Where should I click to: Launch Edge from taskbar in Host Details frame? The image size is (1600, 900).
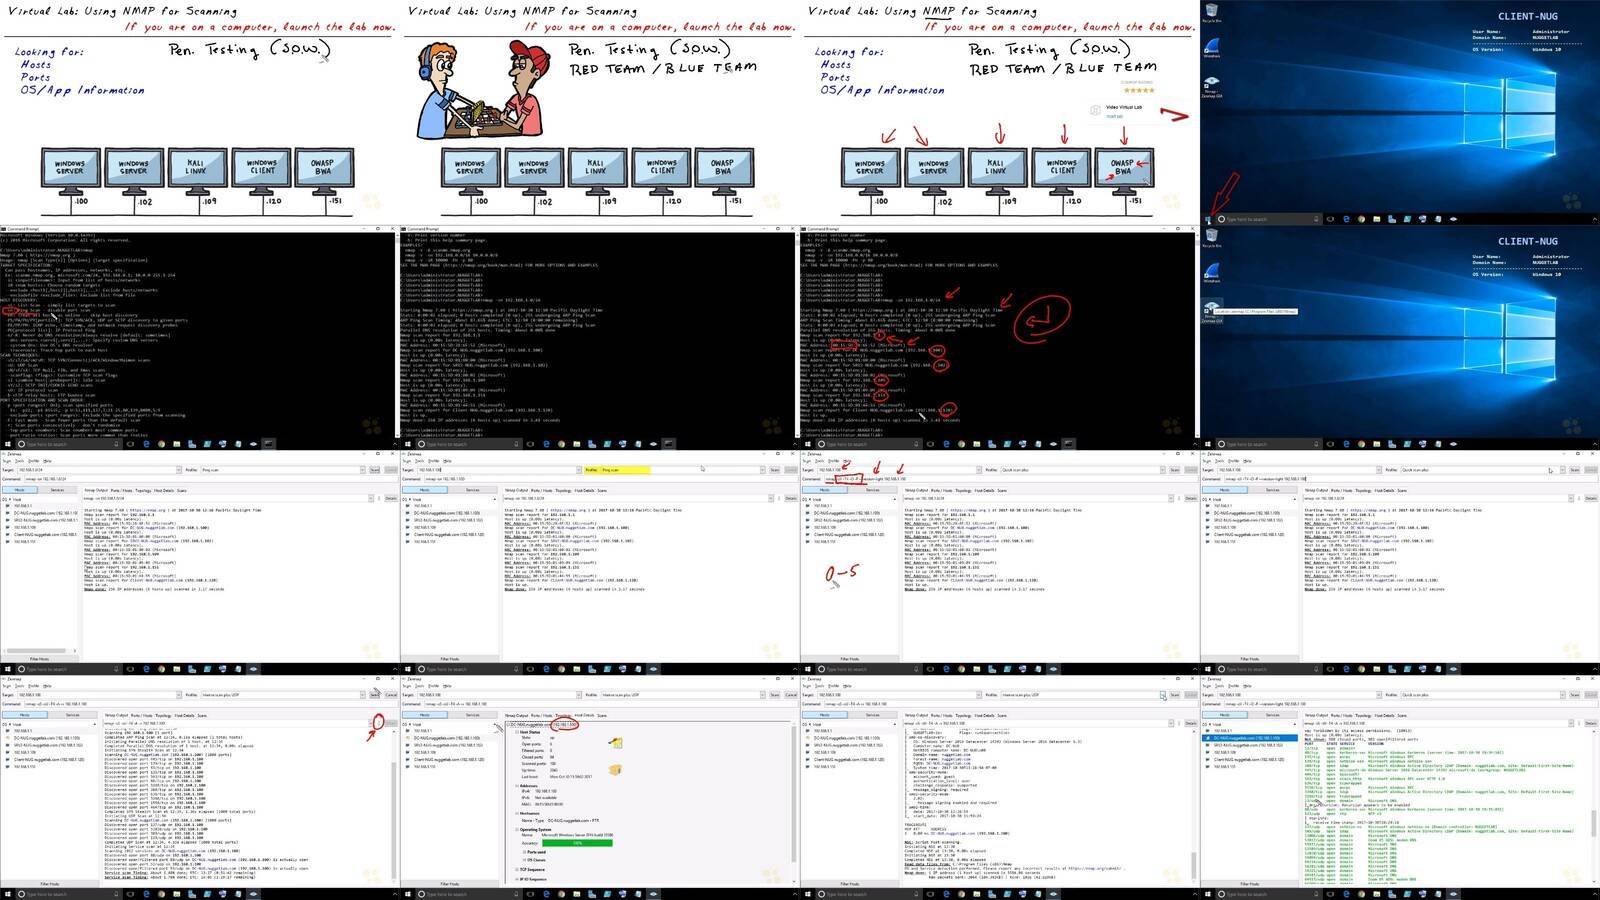(x=546, y=894)
